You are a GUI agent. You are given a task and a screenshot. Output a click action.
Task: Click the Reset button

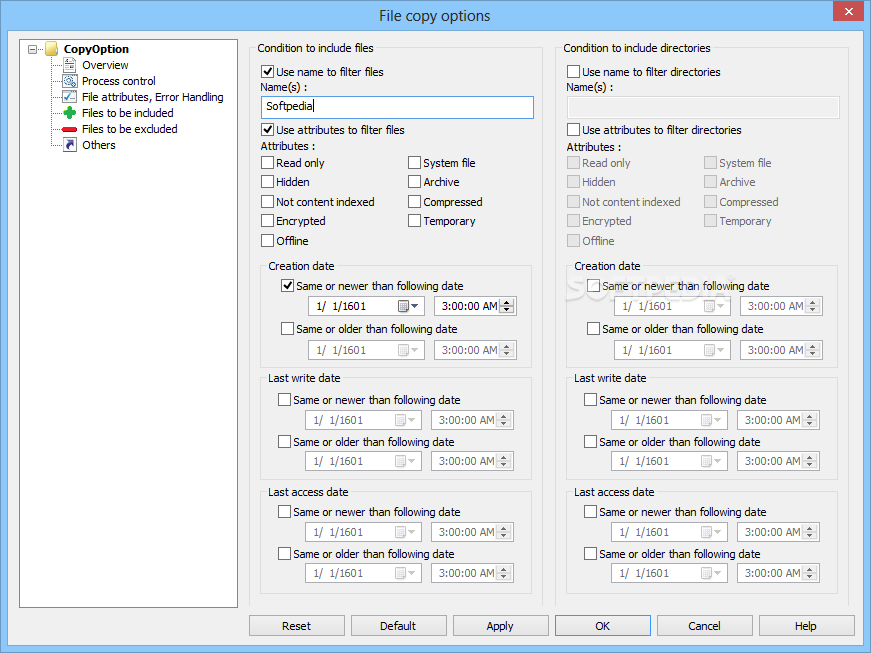[x=297, y=626]
